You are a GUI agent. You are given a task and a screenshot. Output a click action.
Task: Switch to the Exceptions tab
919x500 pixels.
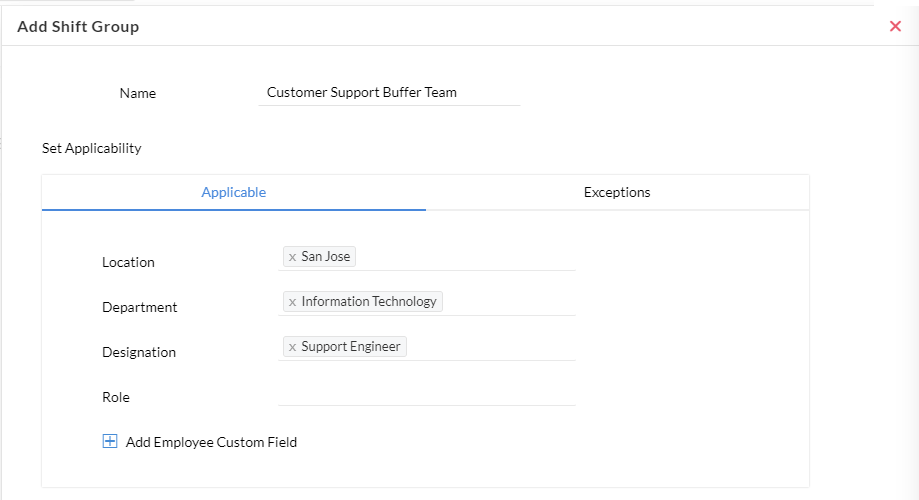[x=617, y=192]
